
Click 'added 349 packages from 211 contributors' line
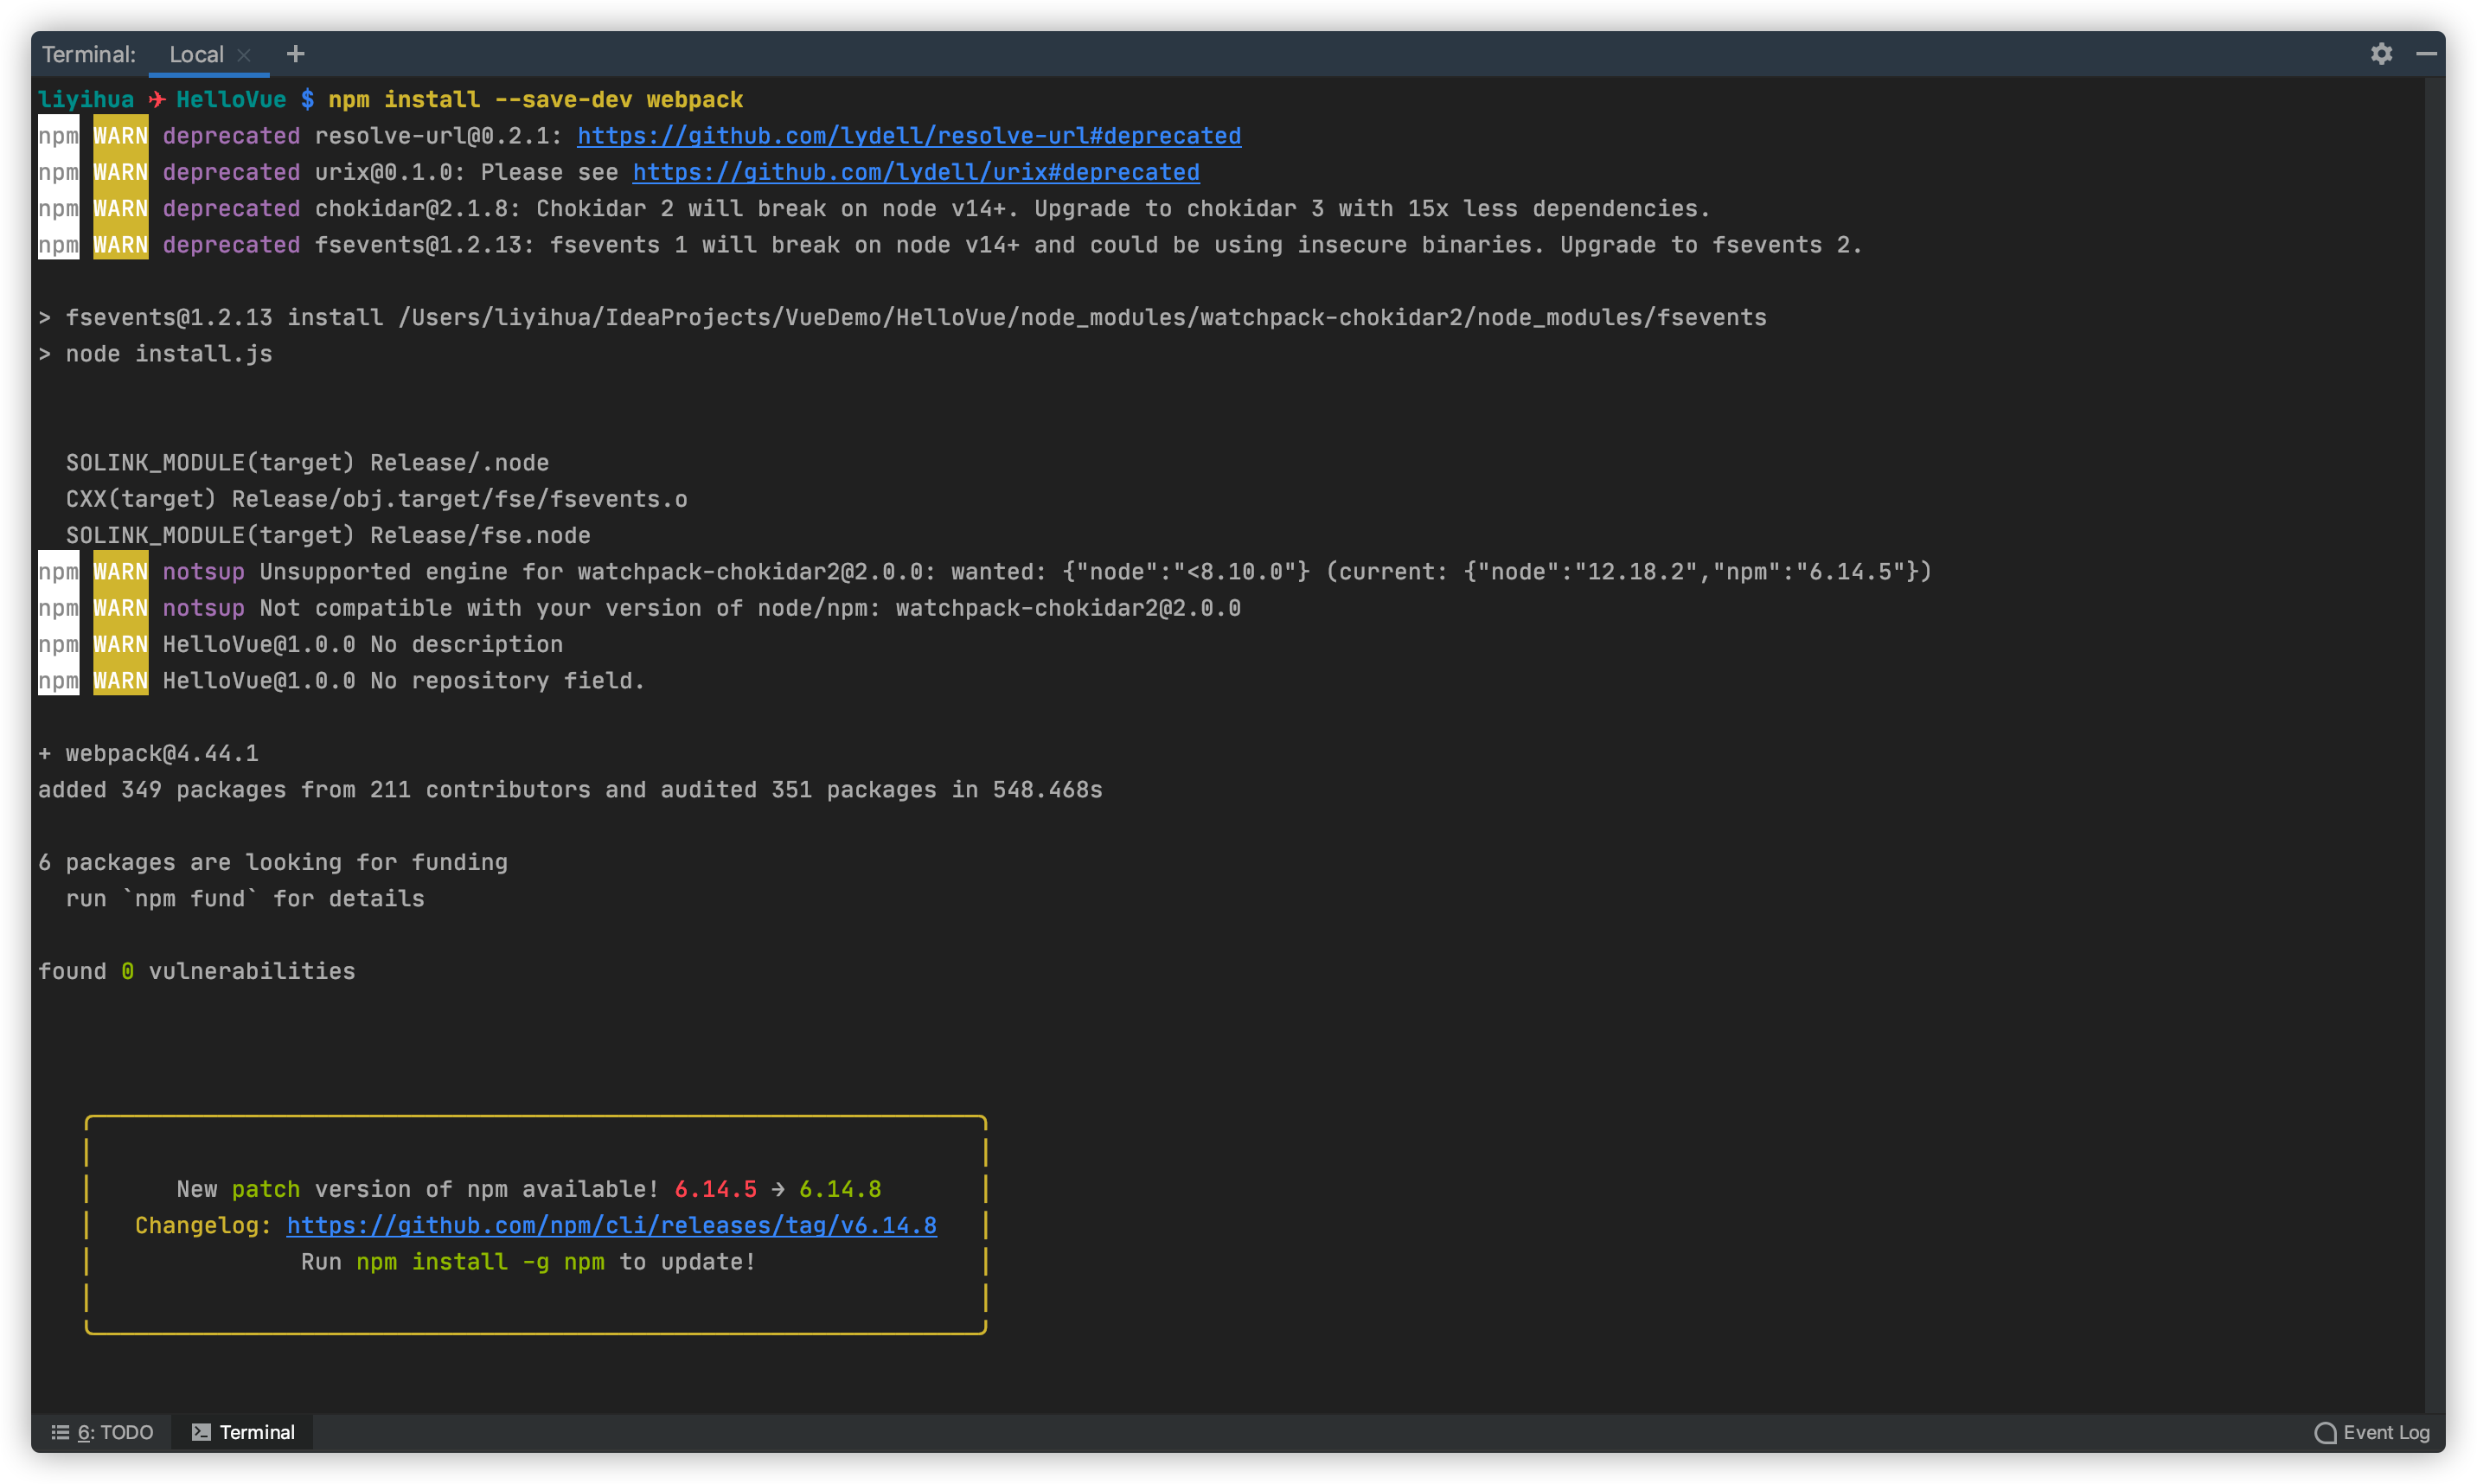[570, 790]
